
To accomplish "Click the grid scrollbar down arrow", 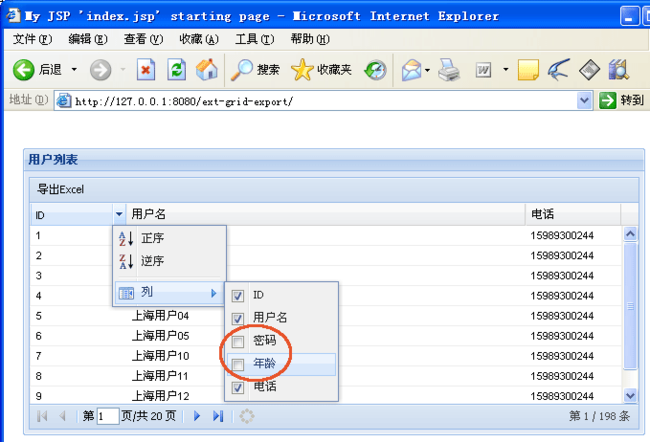I will 630,396.
